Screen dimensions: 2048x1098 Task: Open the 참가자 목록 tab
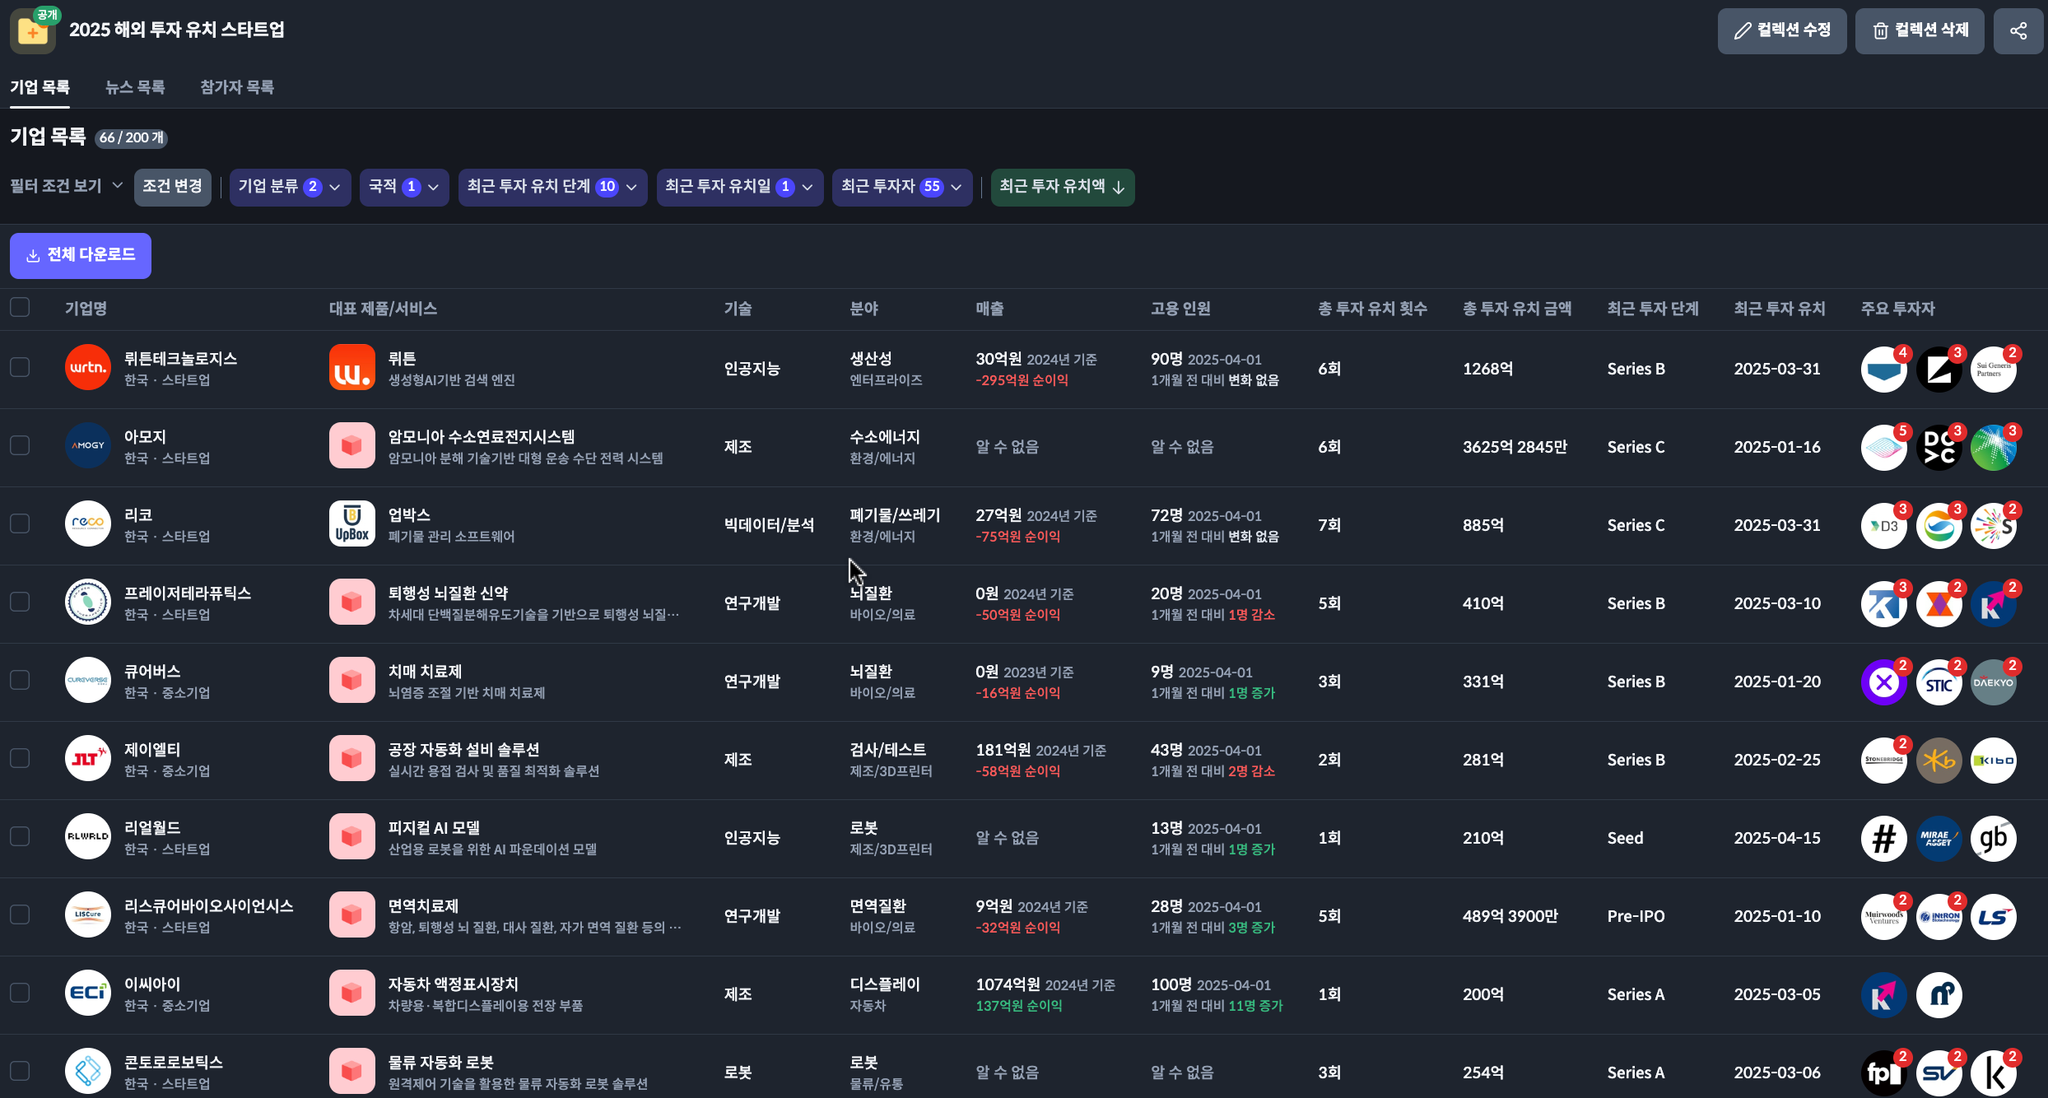tap(237, 88)
